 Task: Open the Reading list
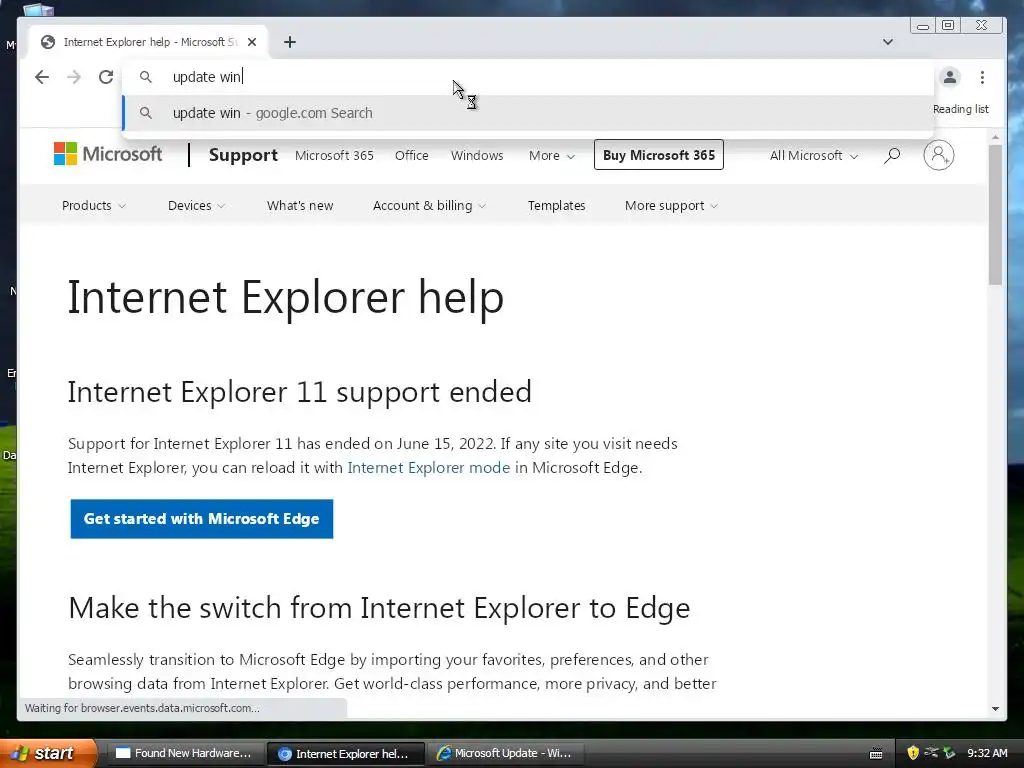pos(961,109)
